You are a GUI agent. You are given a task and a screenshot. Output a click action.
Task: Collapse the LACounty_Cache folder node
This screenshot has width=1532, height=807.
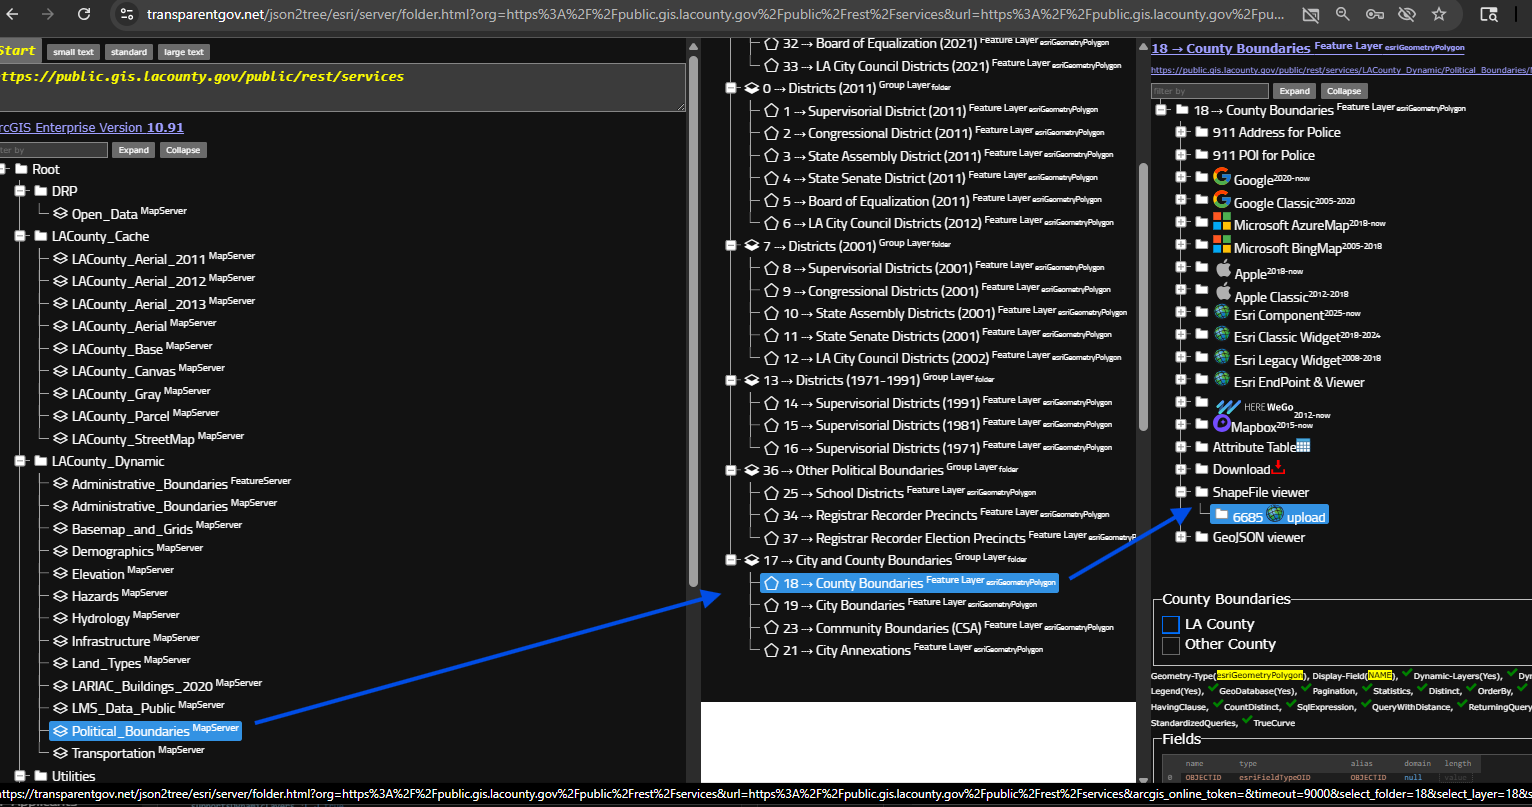pos(20,236)
